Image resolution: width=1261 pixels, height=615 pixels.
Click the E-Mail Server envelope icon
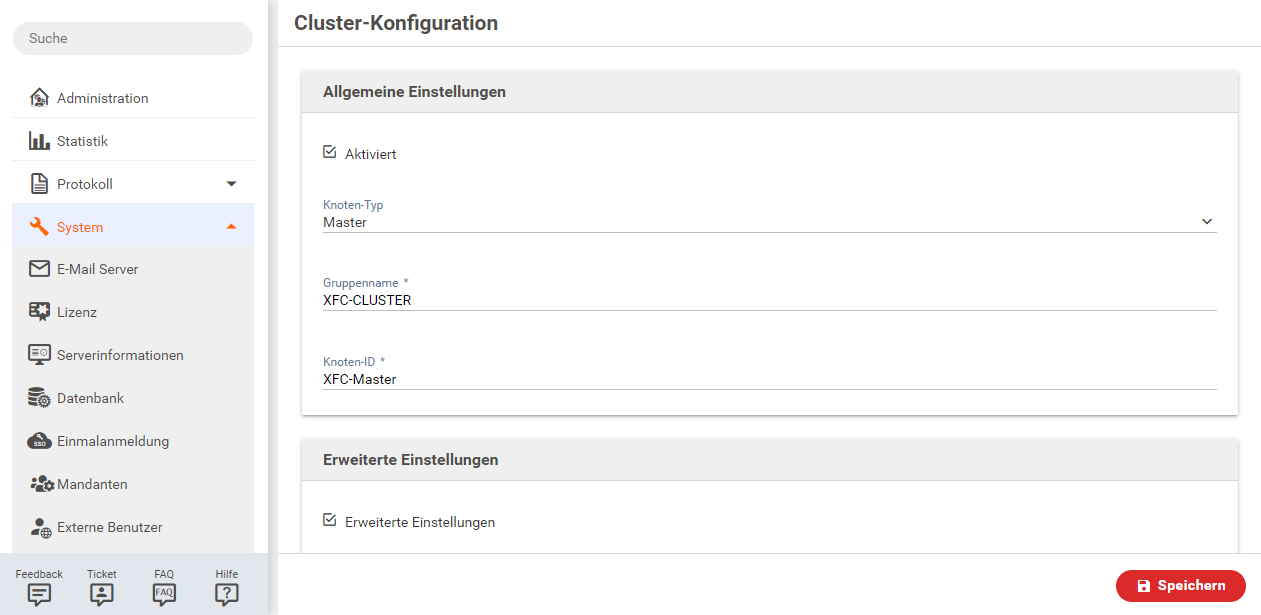(40, 269)
